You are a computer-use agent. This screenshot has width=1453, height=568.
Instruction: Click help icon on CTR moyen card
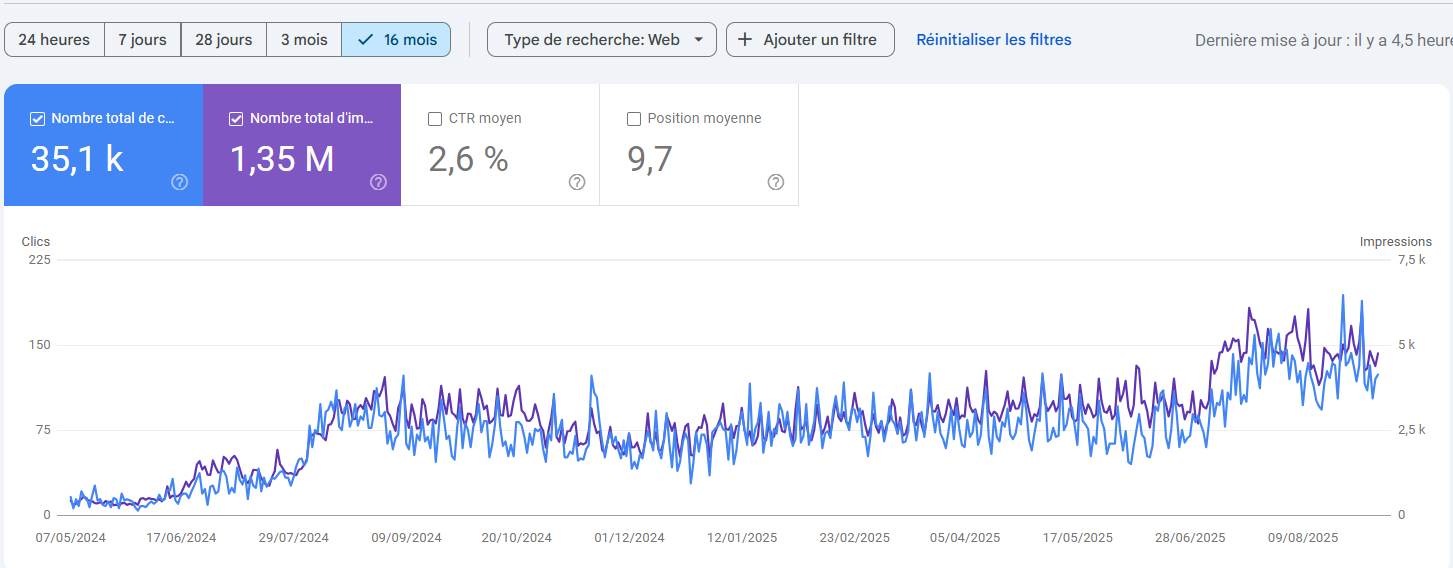[577, 182]
